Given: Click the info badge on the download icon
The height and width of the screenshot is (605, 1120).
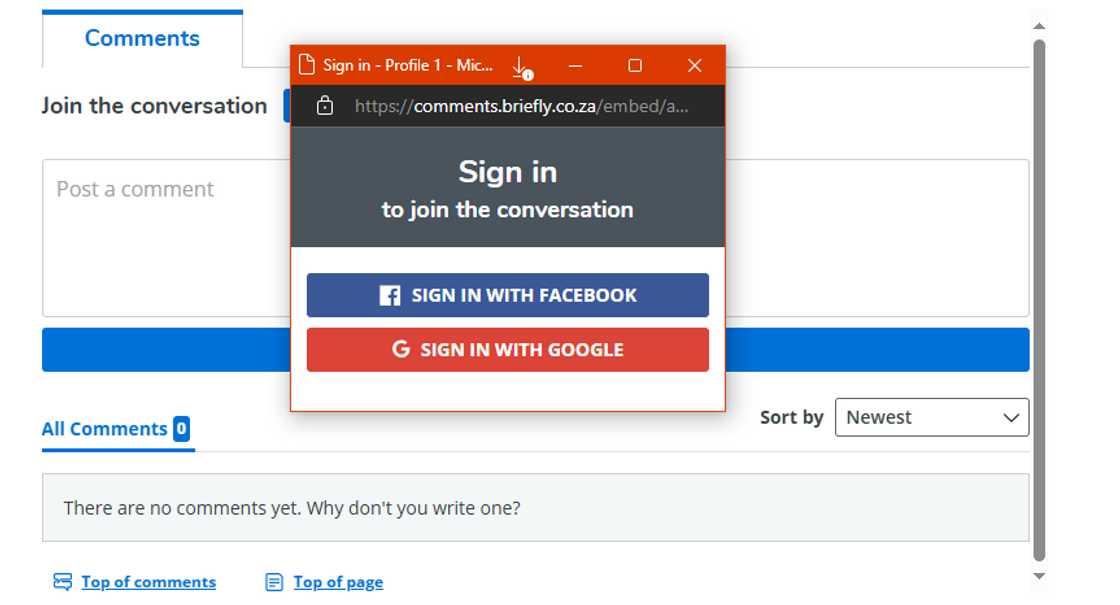Looking at the screenshot, I should click(528, 74).
